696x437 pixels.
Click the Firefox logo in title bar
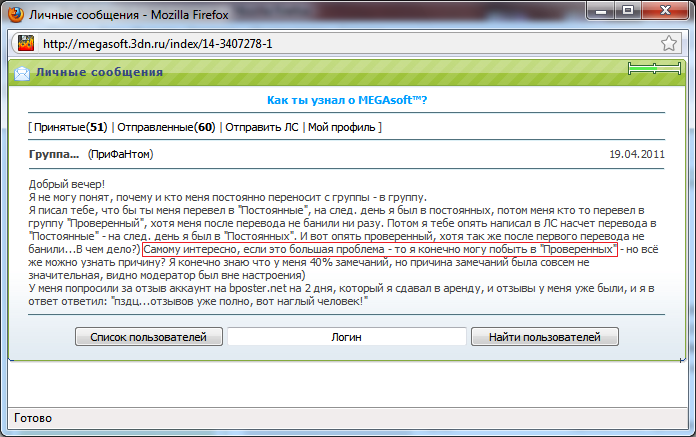(16, 14)
